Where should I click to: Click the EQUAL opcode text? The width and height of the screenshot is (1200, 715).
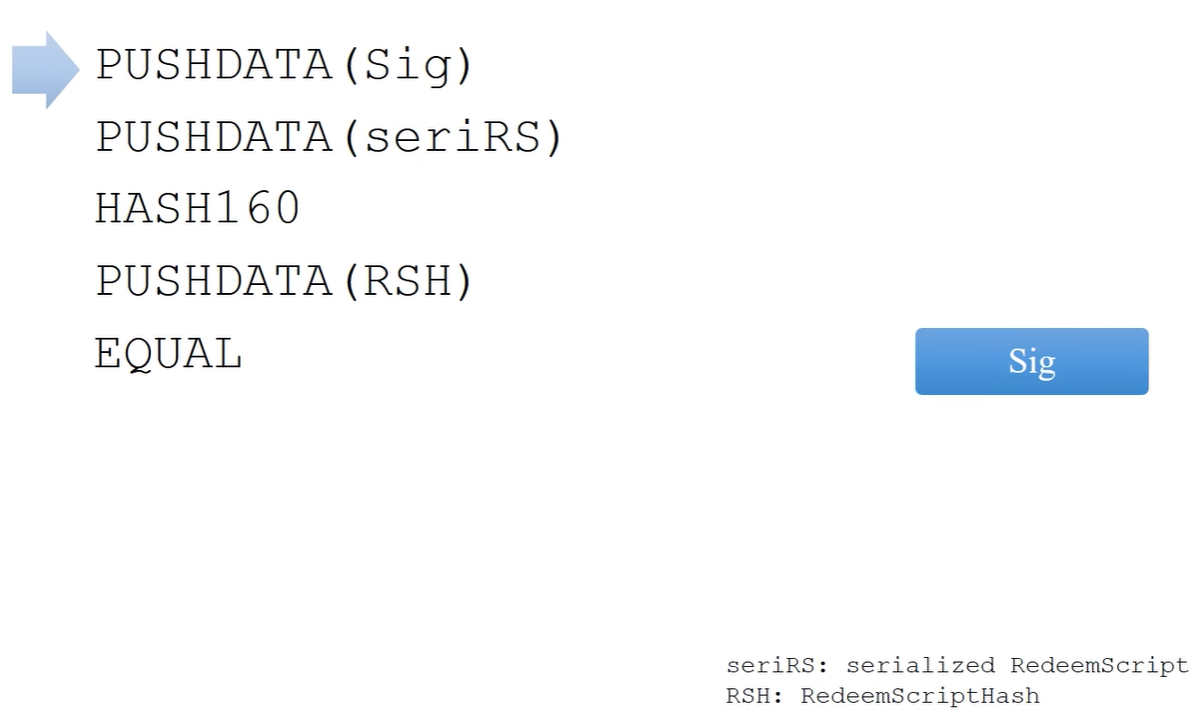168,354
